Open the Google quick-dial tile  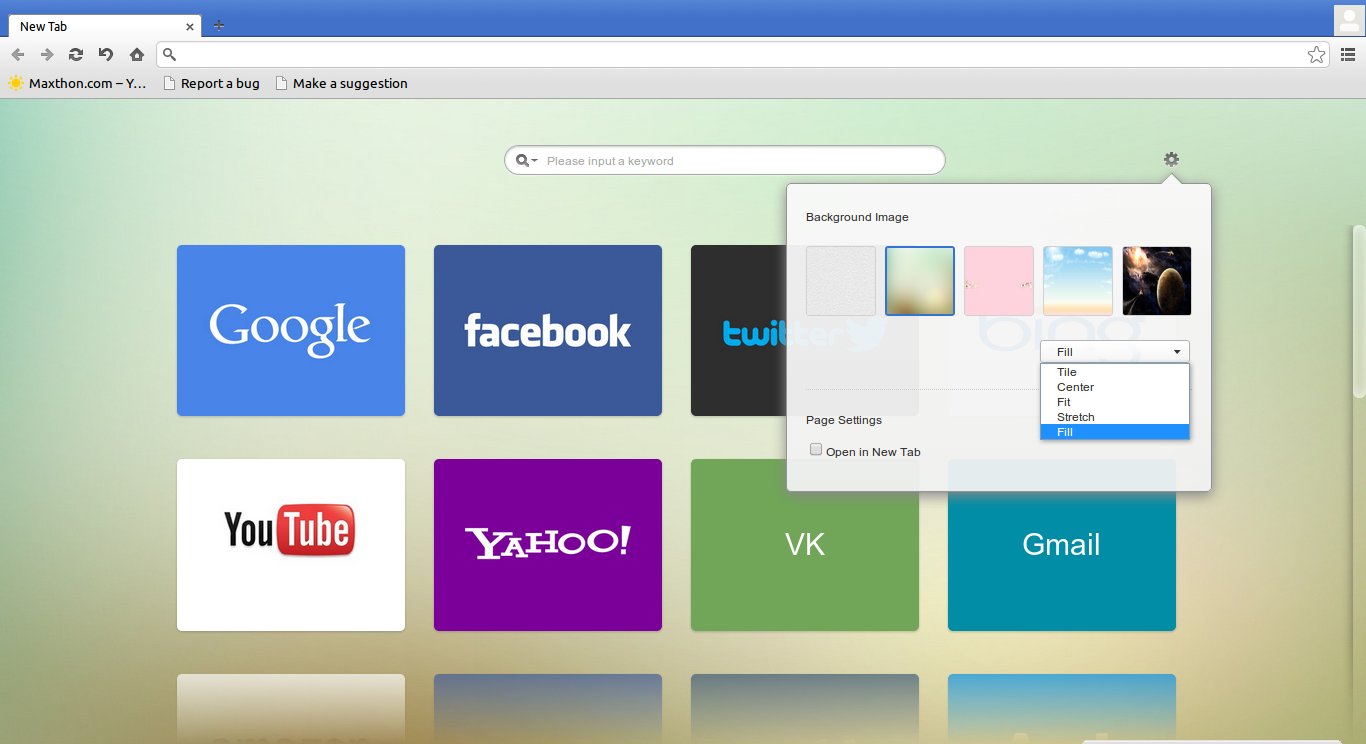pyautogui.click(x=291, y=330)
